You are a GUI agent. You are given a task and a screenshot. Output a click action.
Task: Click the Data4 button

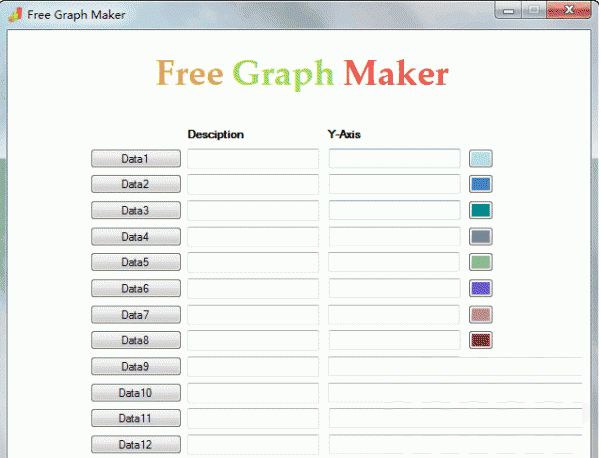click(136, 237)
